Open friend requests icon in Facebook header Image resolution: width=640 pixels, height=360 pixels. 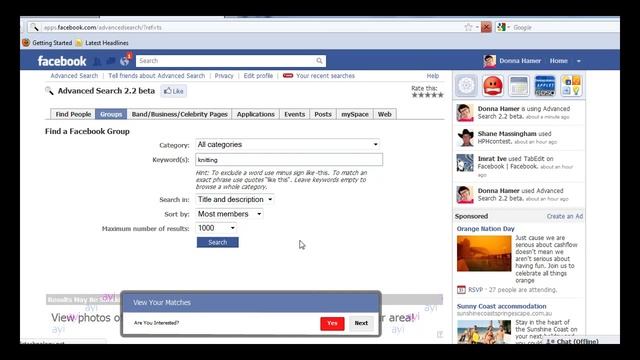[x=97, y=61]
